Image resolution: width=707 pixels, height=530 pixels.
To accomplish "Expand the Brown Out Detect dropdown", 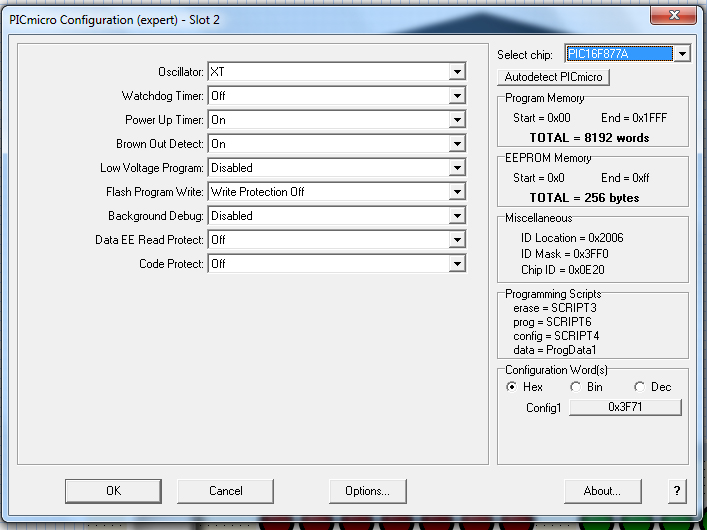I will pyautogui.click(x=337, y=143).
